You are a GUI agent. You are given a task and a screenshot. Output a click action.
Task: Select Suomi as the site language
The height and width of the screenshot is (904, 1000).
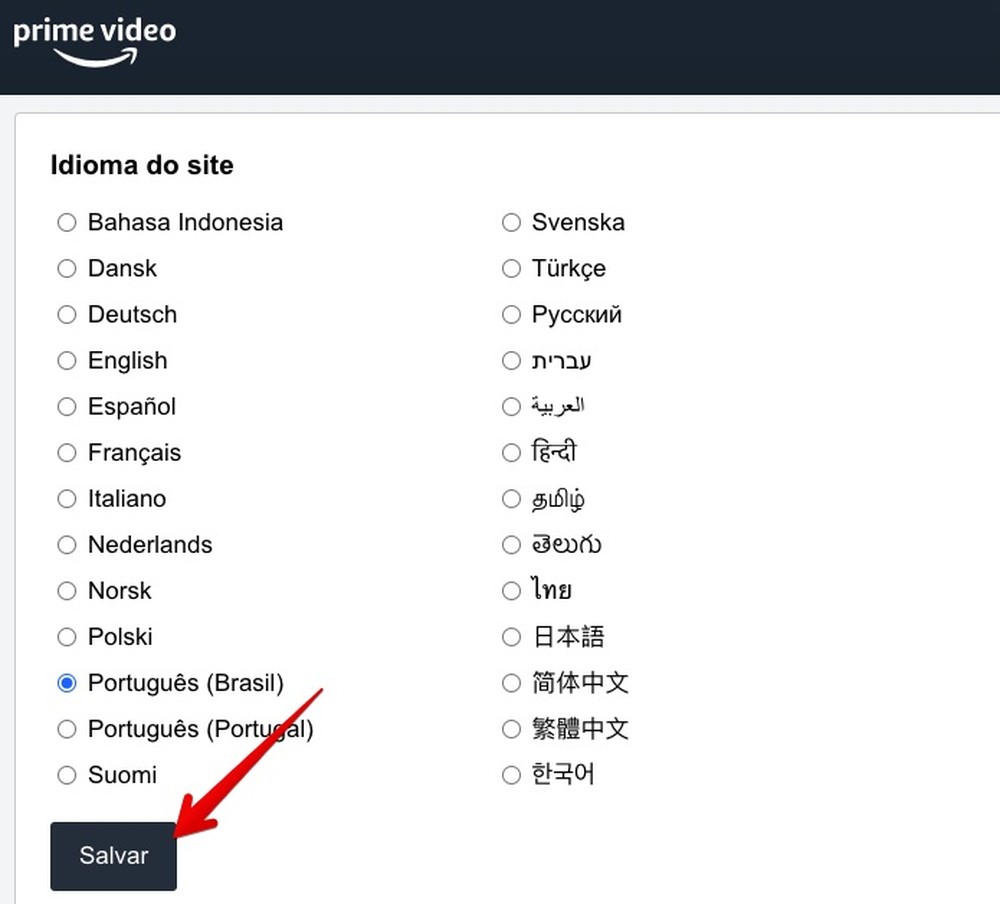click(x=67, y=775)
